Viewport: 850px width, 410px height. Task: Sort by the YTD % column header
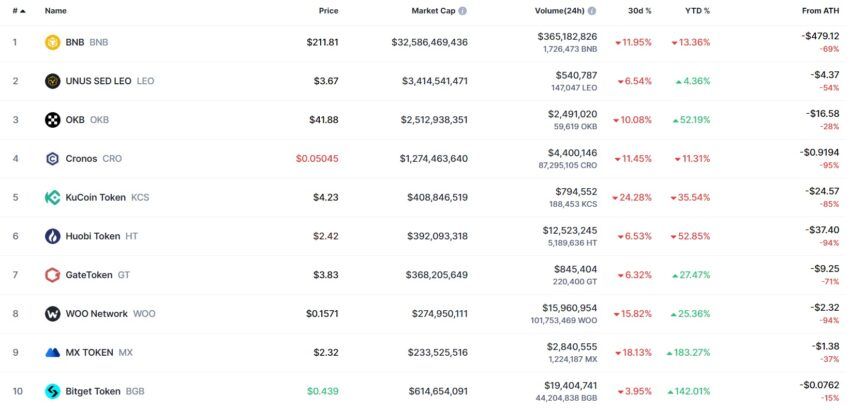tap(697, 11)
